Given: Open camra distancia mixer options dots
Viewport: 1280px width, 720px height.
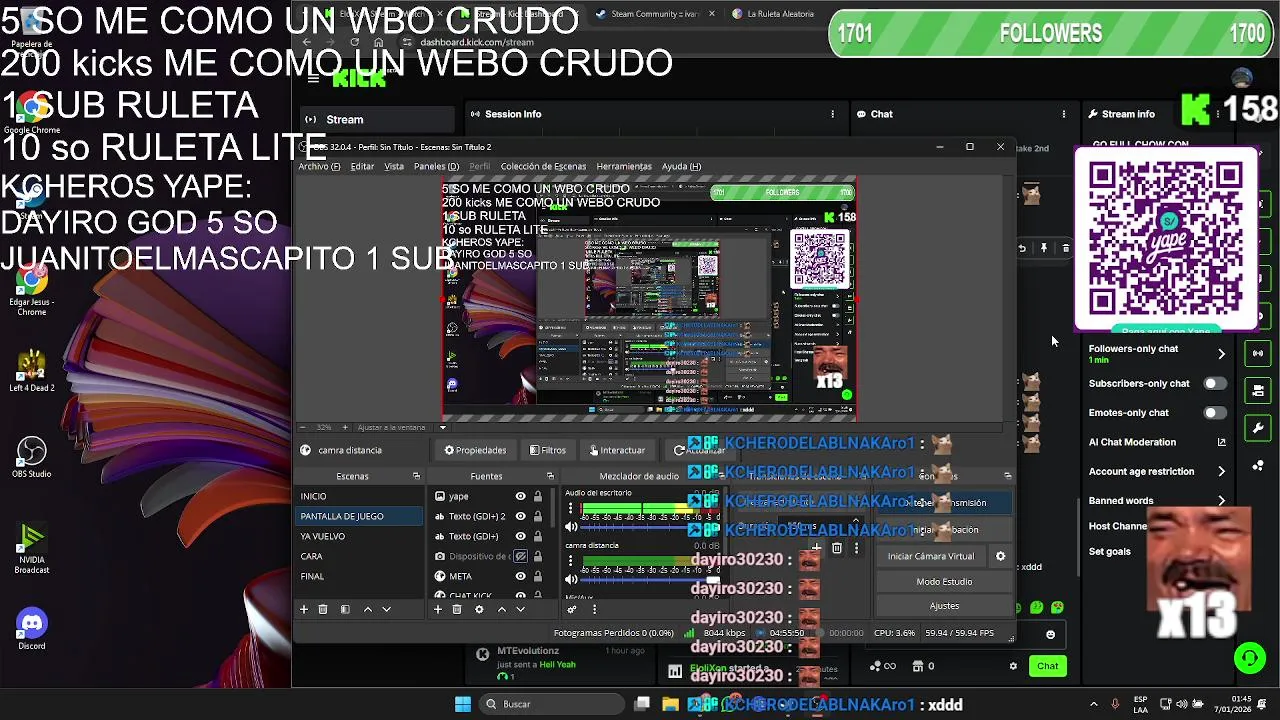Looking at the screenshot, I should pos(571,561).
